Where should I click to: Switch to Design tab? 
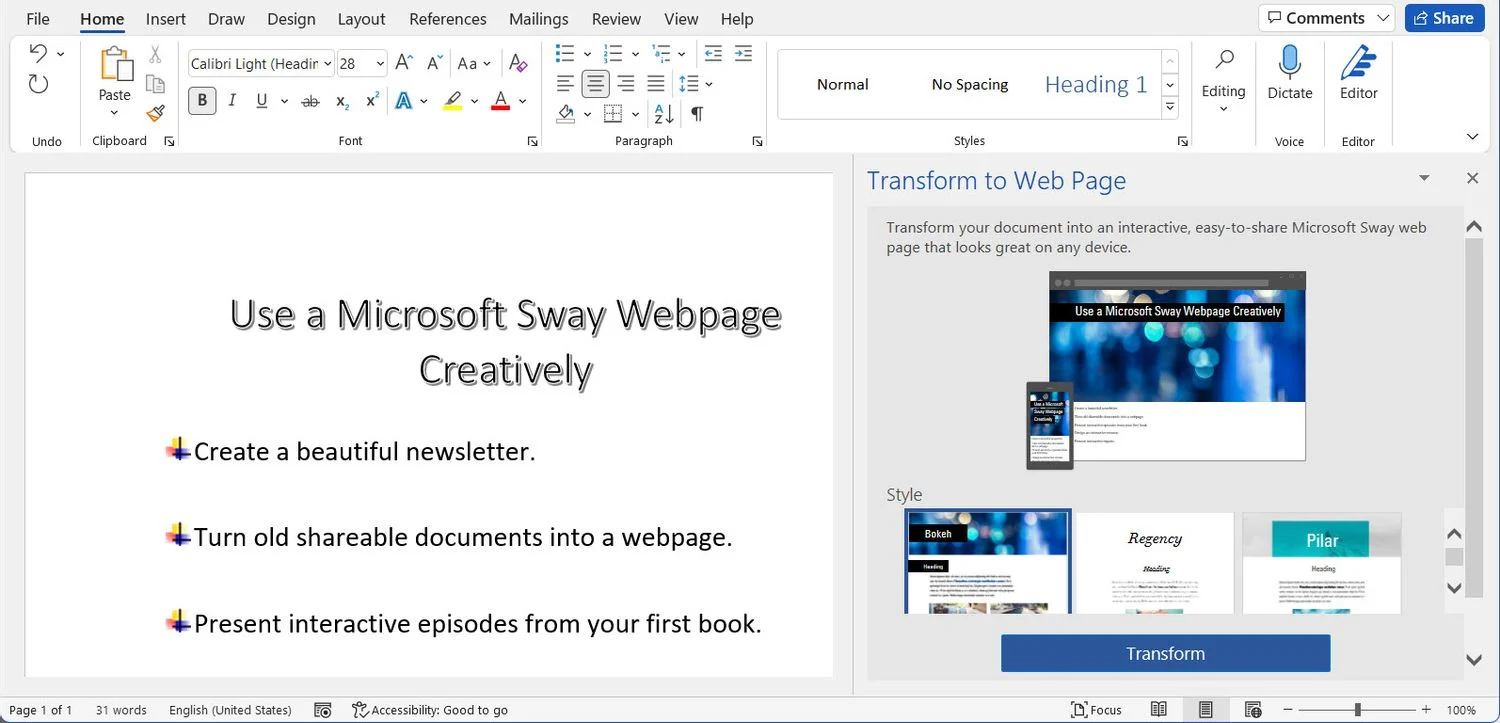(x=291, y=19)
